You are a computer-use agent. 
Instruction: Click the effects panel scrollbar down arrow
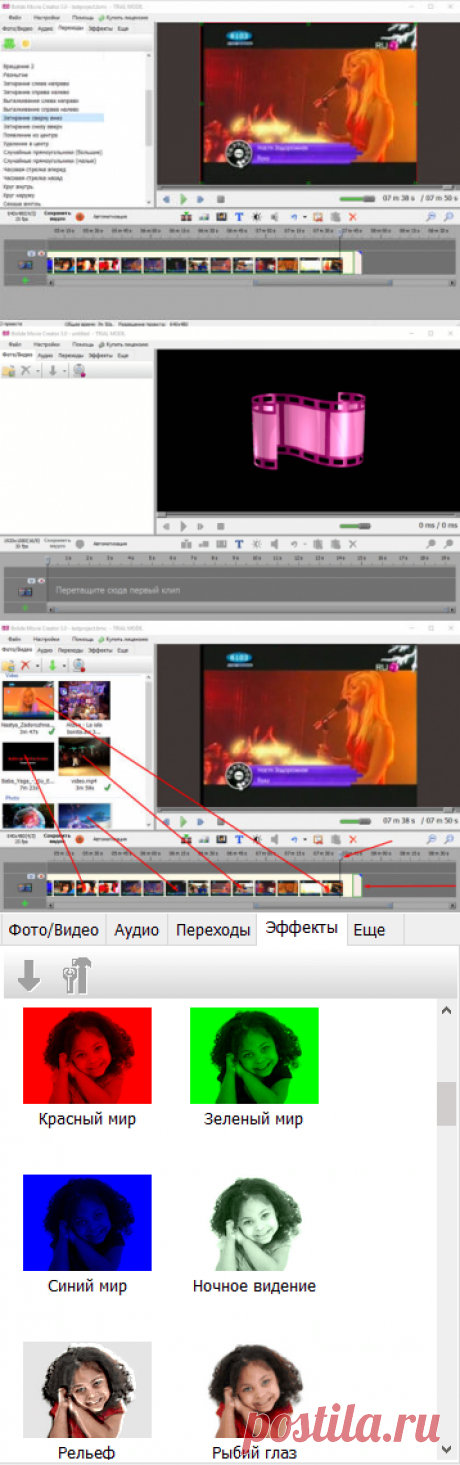447,1448
